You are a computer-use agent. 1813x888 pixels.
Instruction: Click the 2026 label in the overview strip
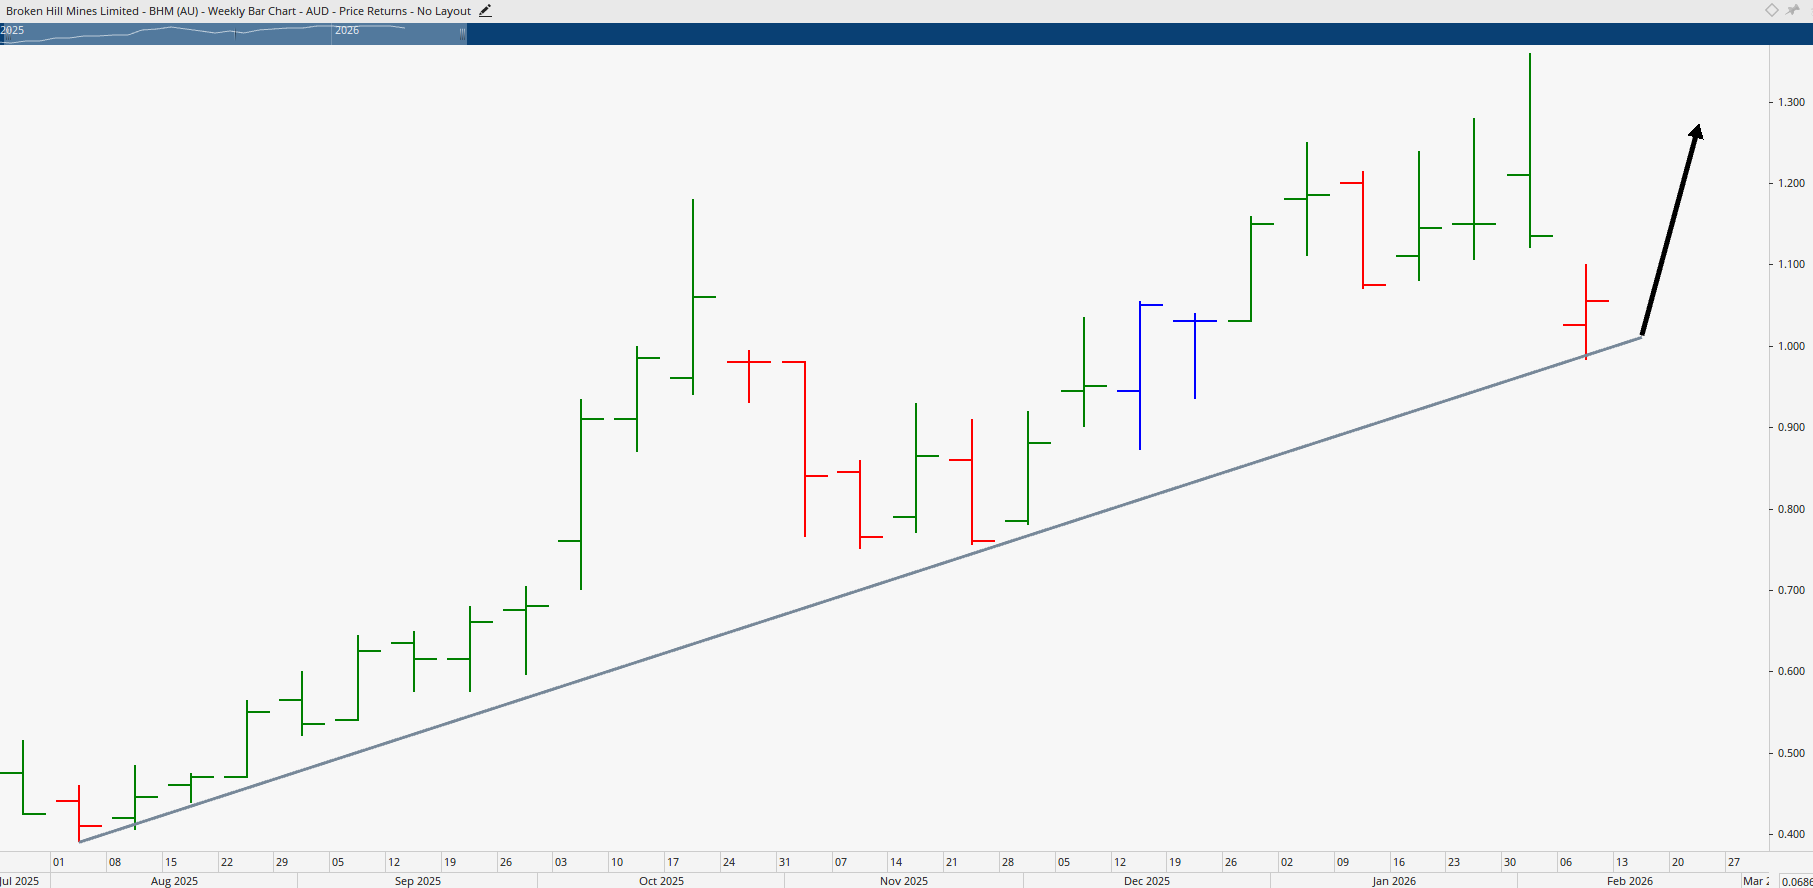[347, 31]
